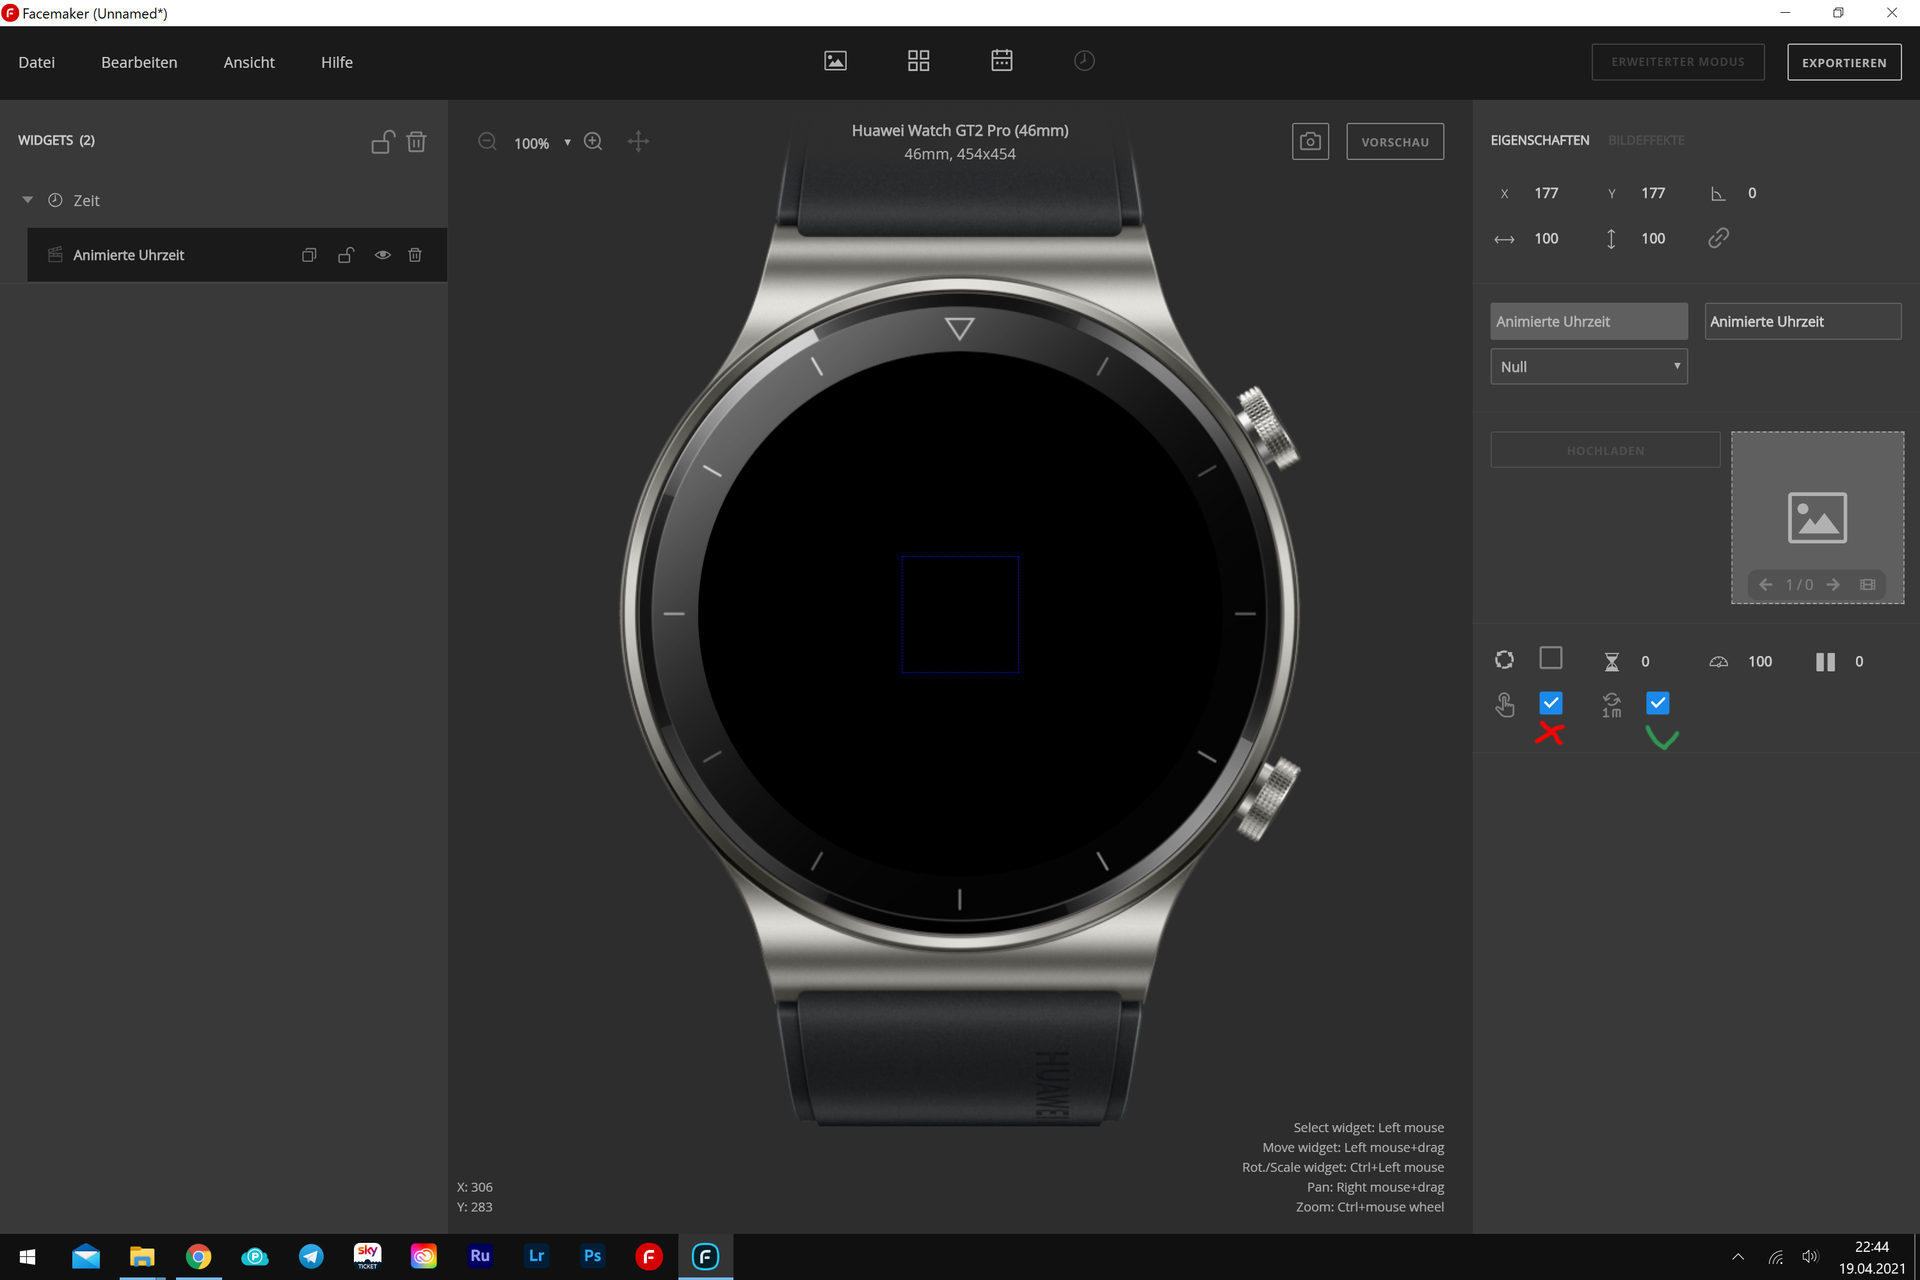Hide the Animierte Uhrzeit widget with eye icon
1920x1280 pixels.
tap(382, 255)
